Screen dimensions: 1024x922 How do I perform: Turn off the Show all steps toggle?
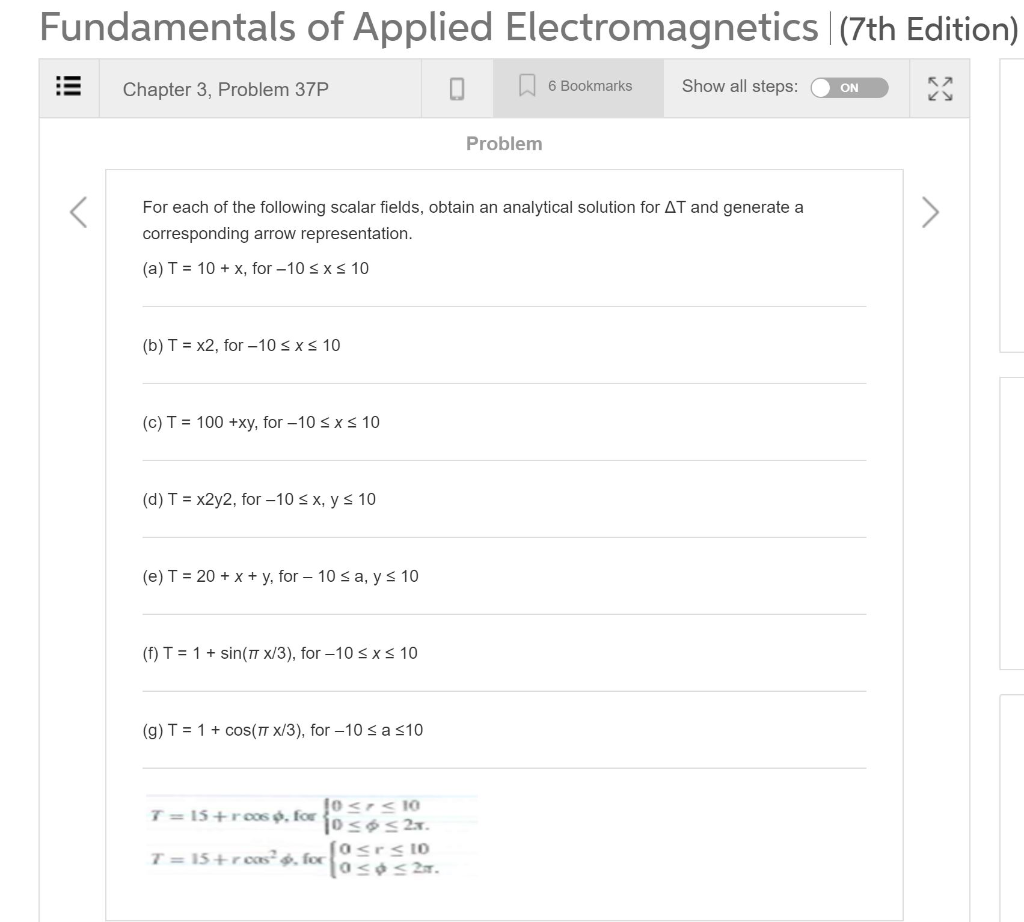click(849, 88)
